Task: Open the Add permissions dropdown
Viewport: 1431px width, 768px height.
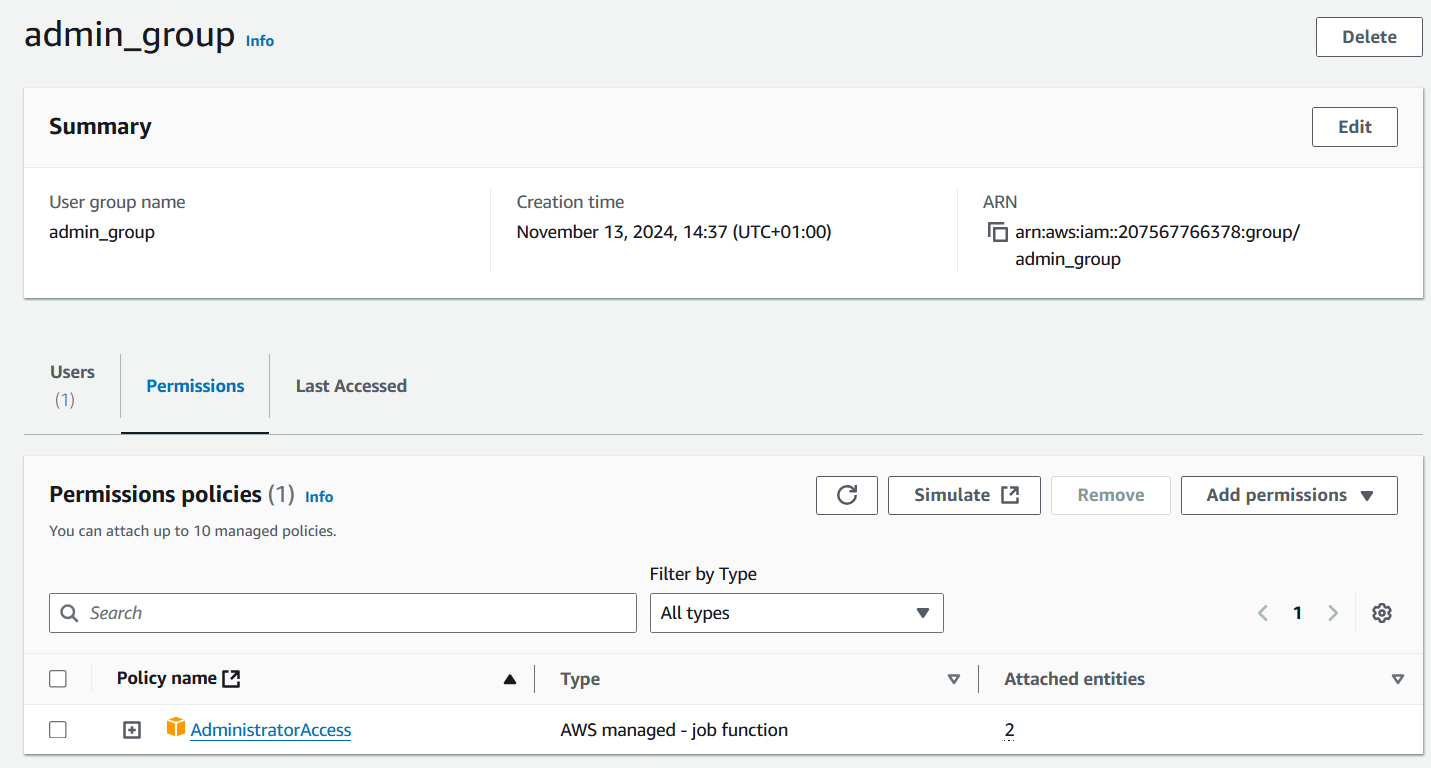Action: tap(1289, 495)
